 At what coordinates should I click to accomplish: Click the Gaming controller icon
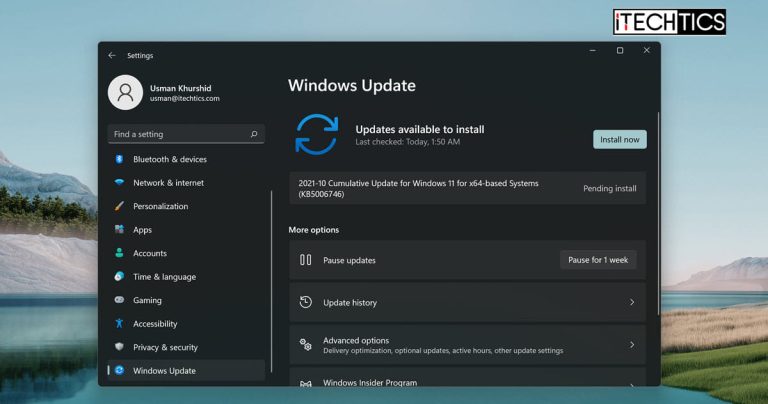click(x=119, y=300)
